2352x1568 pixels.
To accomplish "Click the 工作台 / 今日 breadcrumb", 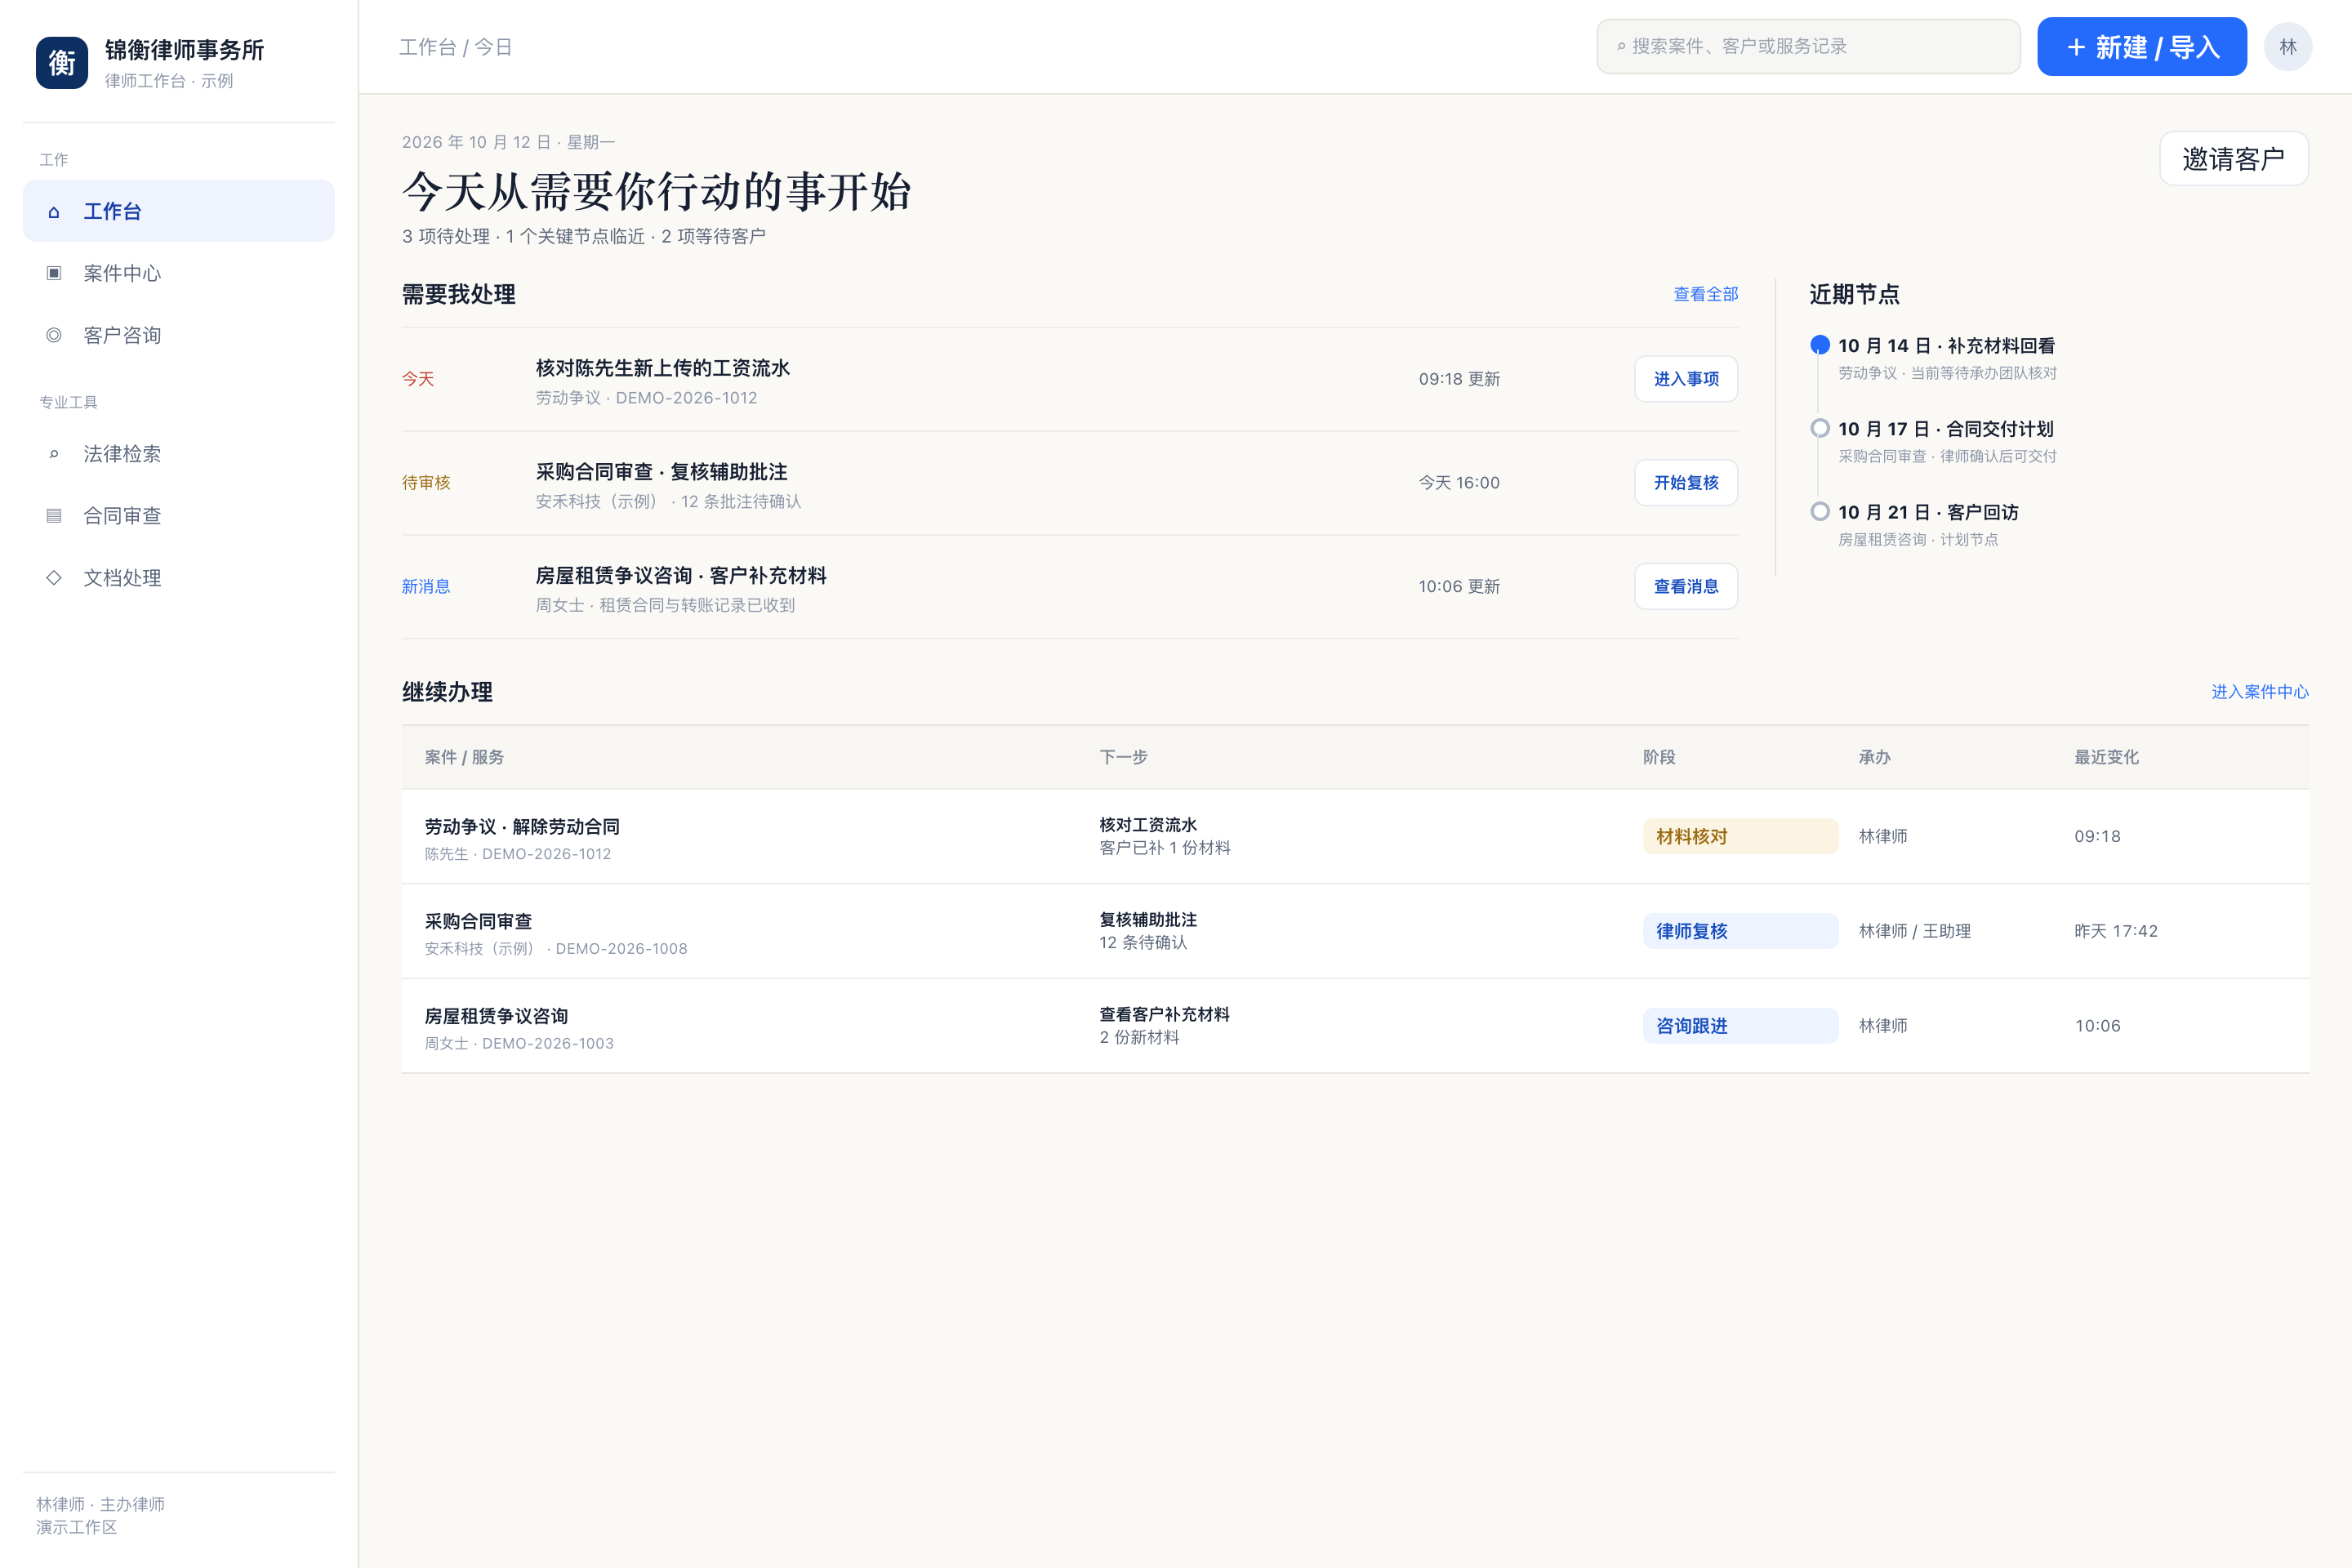I will (x=455, y=47).
